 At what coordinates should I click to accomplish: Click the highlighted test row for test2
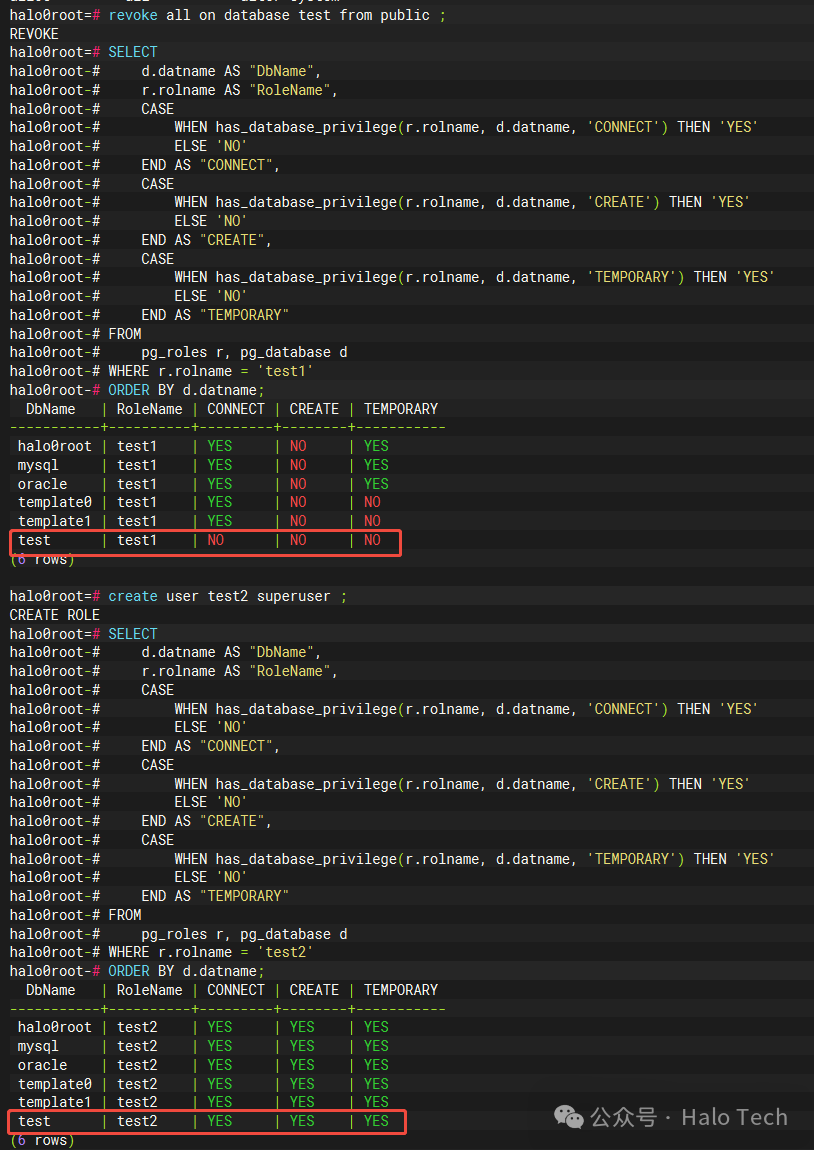tap(207, 1121)
